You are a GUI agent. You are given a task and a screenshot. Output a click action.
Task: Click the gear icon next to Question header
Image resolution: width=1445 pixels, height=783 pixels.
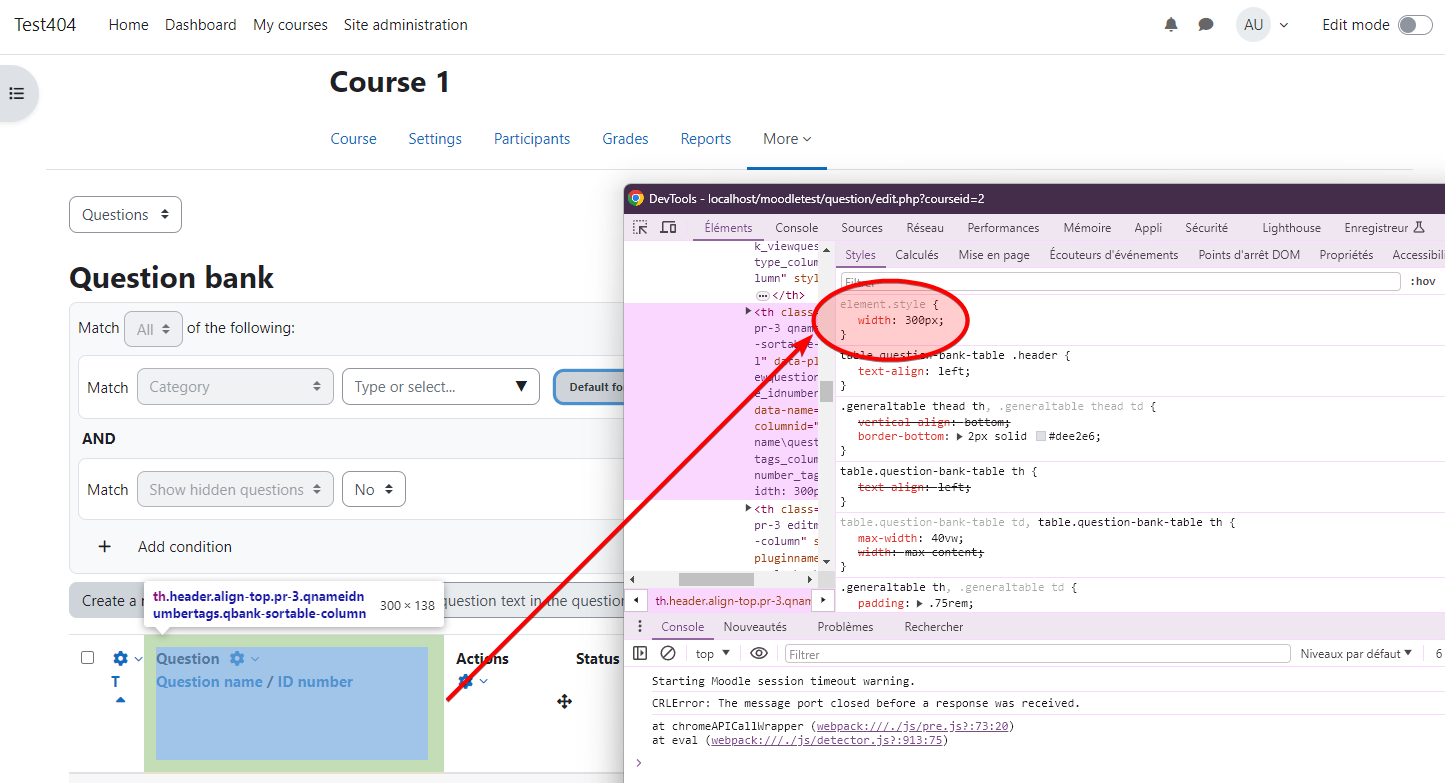(237, 658)
